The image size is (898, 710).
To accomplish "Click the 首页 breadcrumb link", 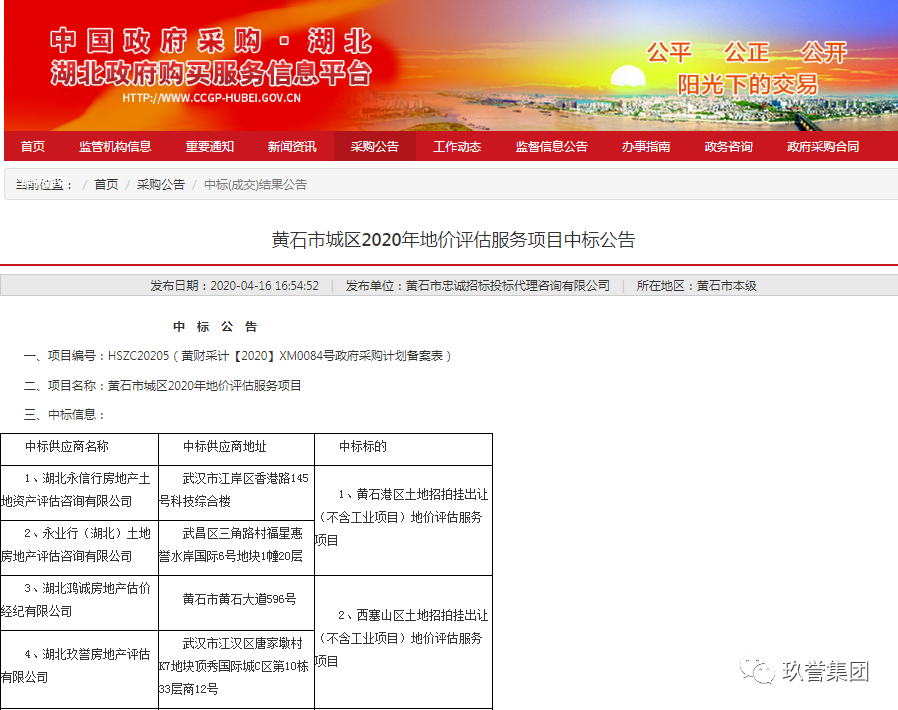I will point(109,184).
